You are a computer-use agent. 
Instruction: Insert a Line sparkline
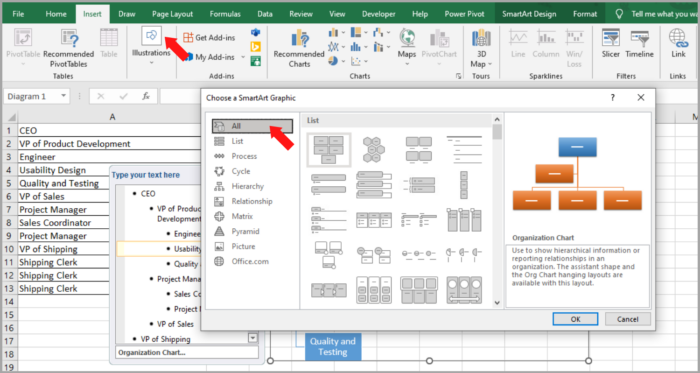pos(518,37)
